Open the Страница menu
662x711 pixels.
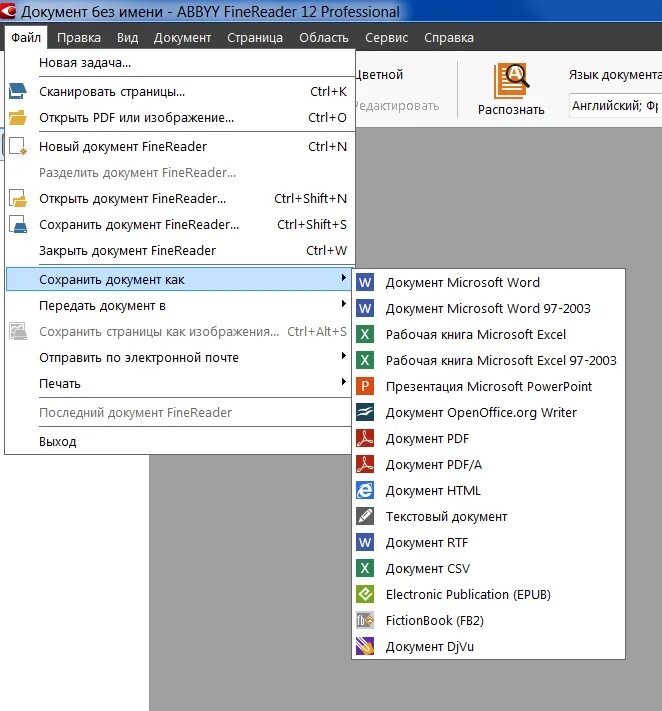pyautogui.click(x=255, y=37)
